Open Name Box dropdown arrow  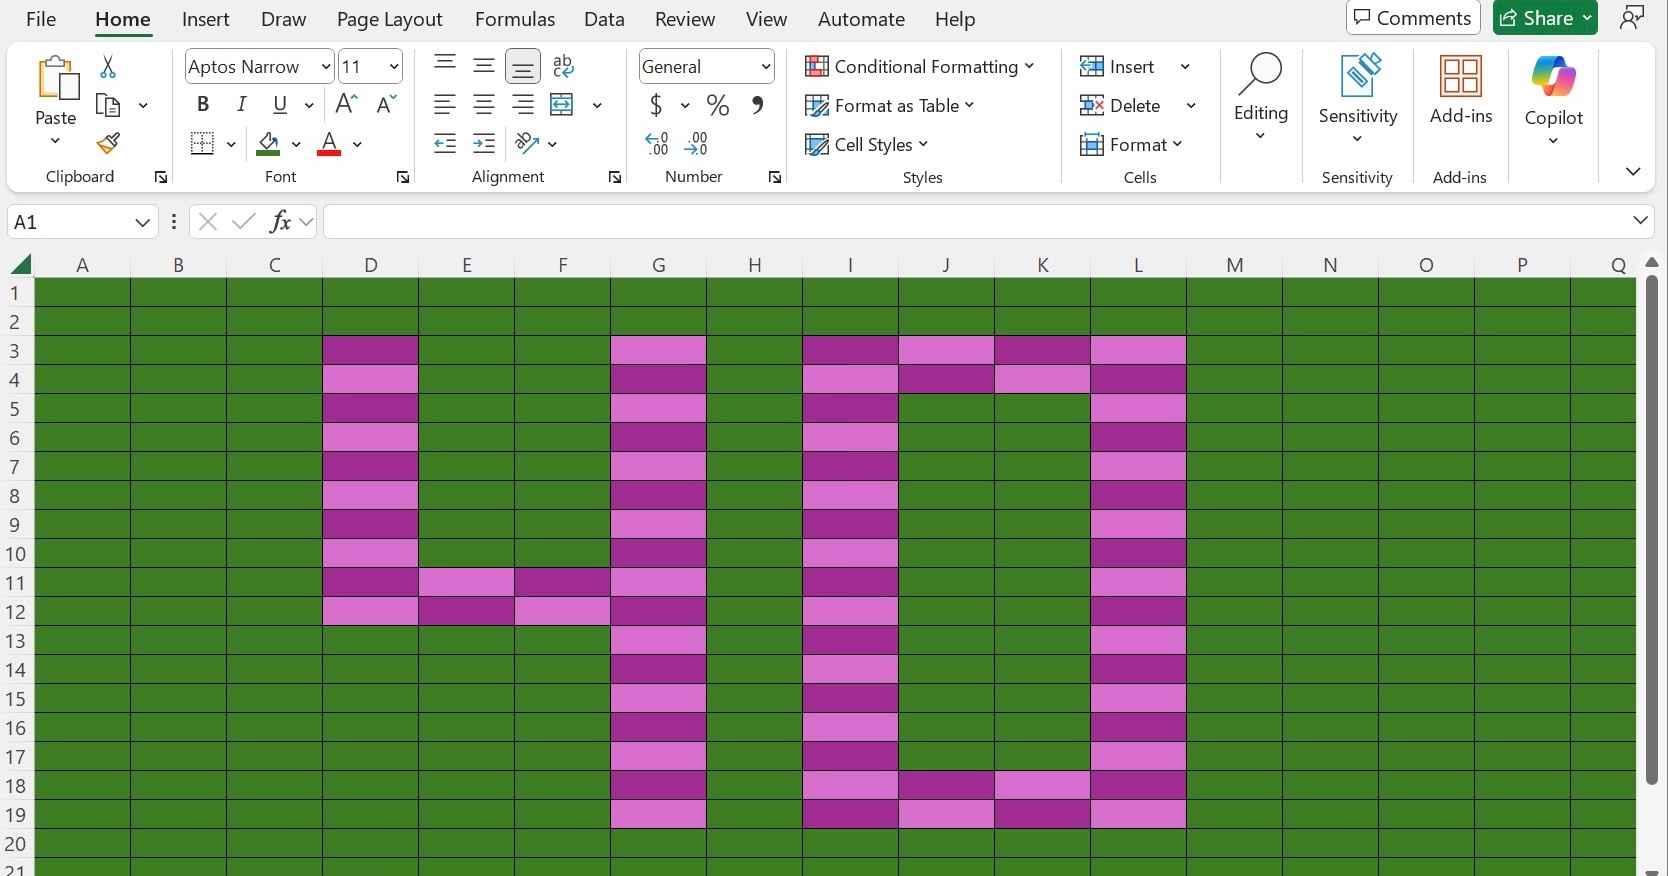coord(143,222)
